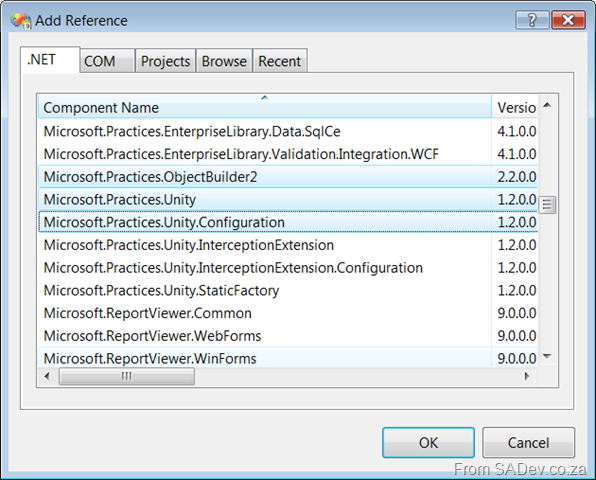Sort by Version column header
This screenshot has width=596, height=480.
[516, 107]
